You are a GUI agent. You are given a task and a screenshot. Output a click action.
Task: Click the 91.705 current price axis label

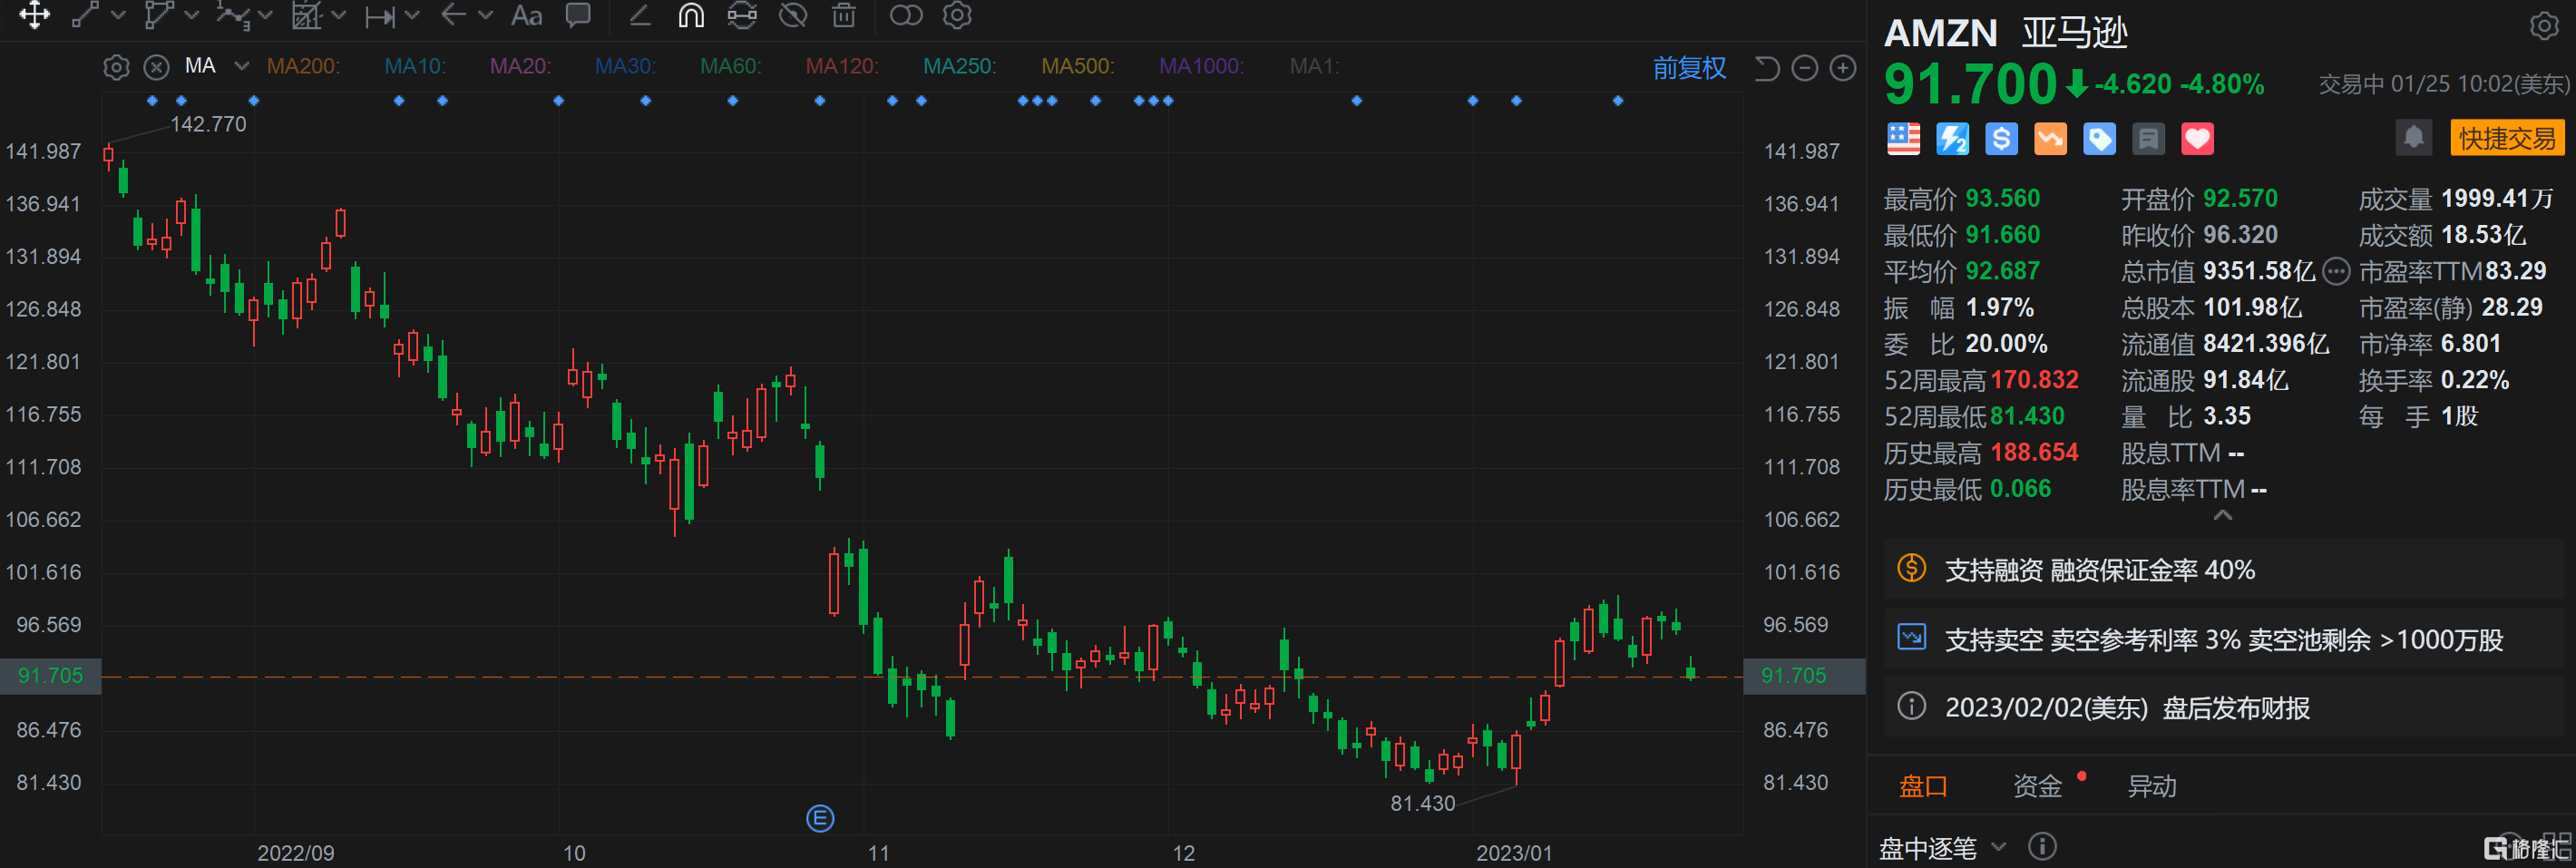pyautogui.click(x=50, y=676)
